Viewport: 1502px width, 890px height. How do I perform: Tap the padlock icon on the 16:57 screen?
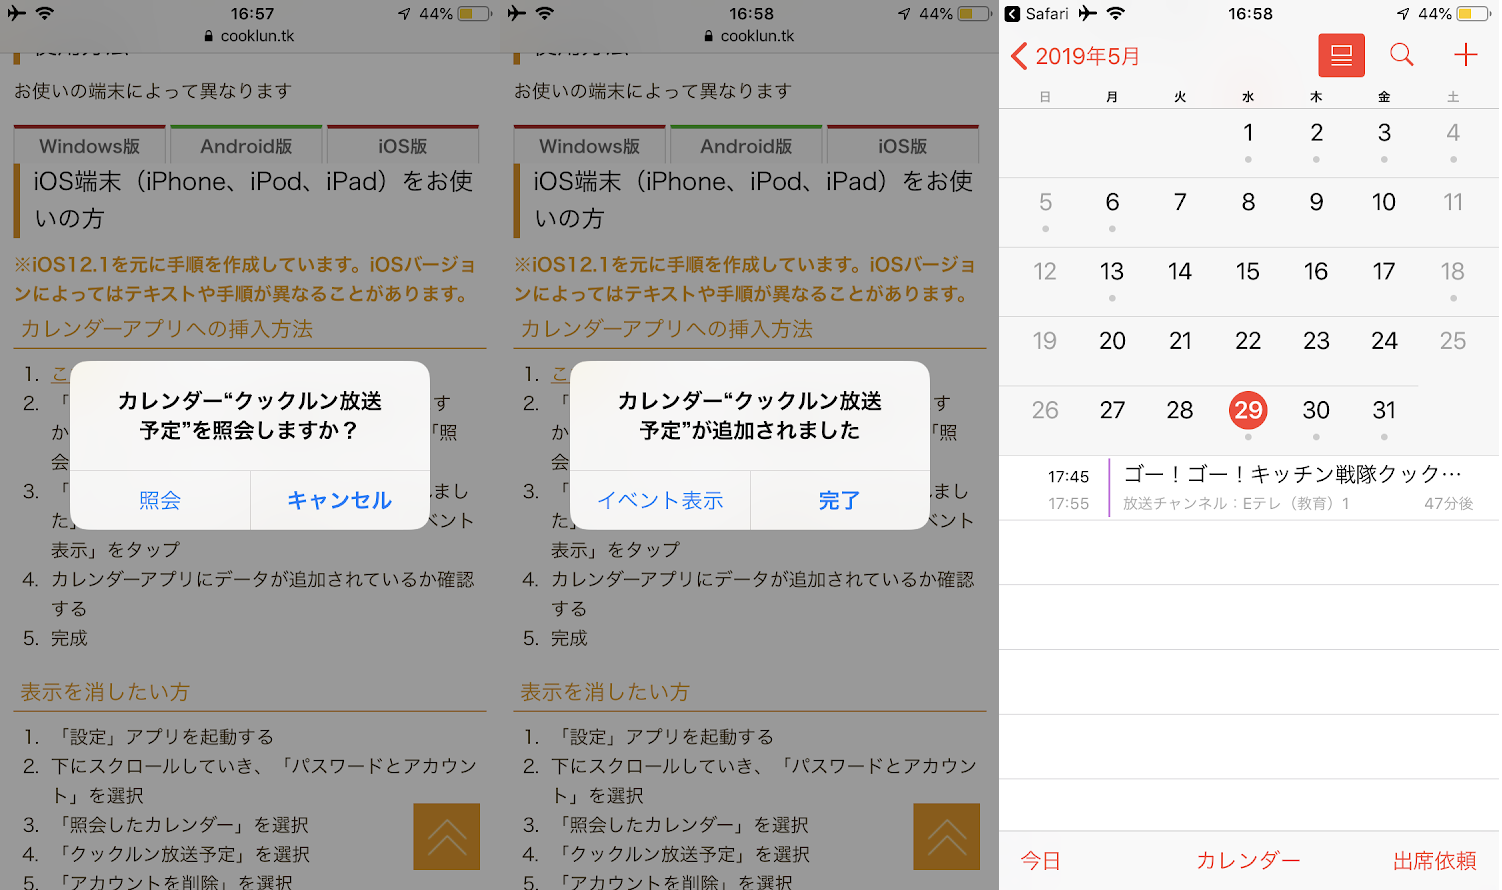208,36
